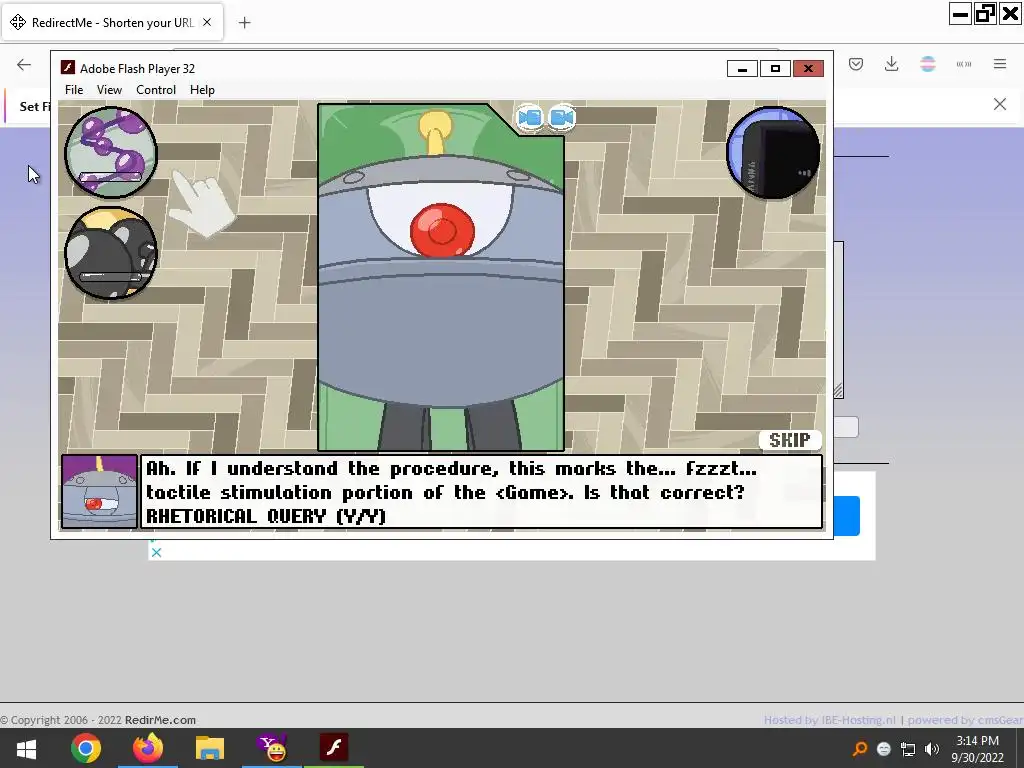1024x768 pixels.
Task: Click the left camera angle icon
Action: tap(530, 118)
